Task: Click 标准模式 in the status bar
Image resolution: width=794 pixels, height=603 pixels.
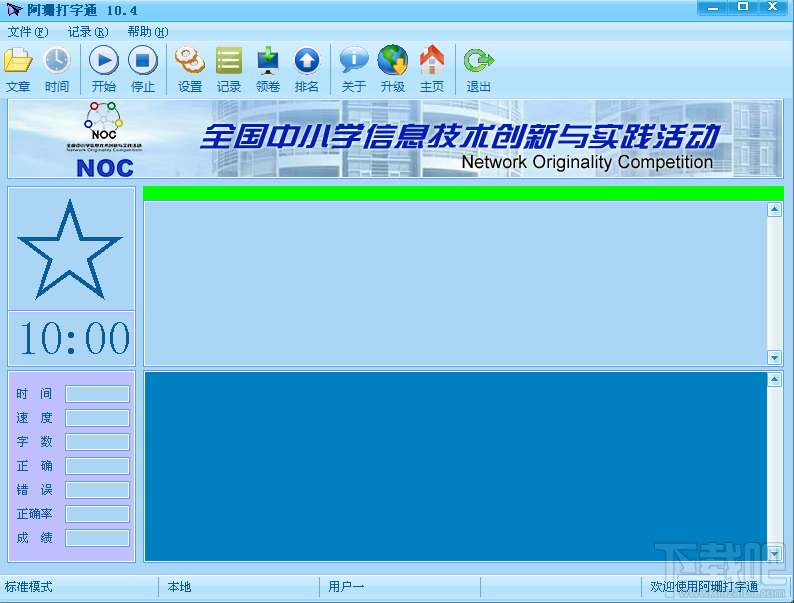Action: coord(28,587)
